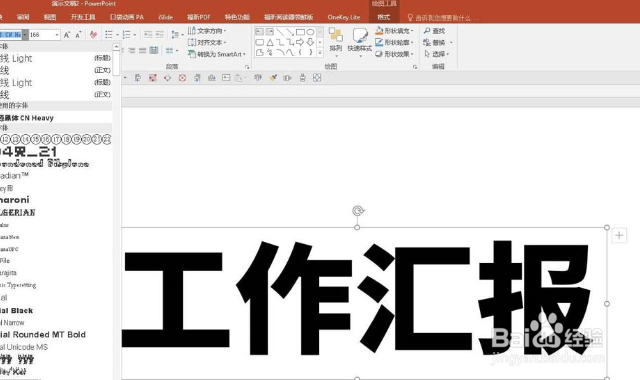Image resolution: width=640 pixels, height=380 pixels.
Task: Decrease the list indent level
Action: point(148,35)
